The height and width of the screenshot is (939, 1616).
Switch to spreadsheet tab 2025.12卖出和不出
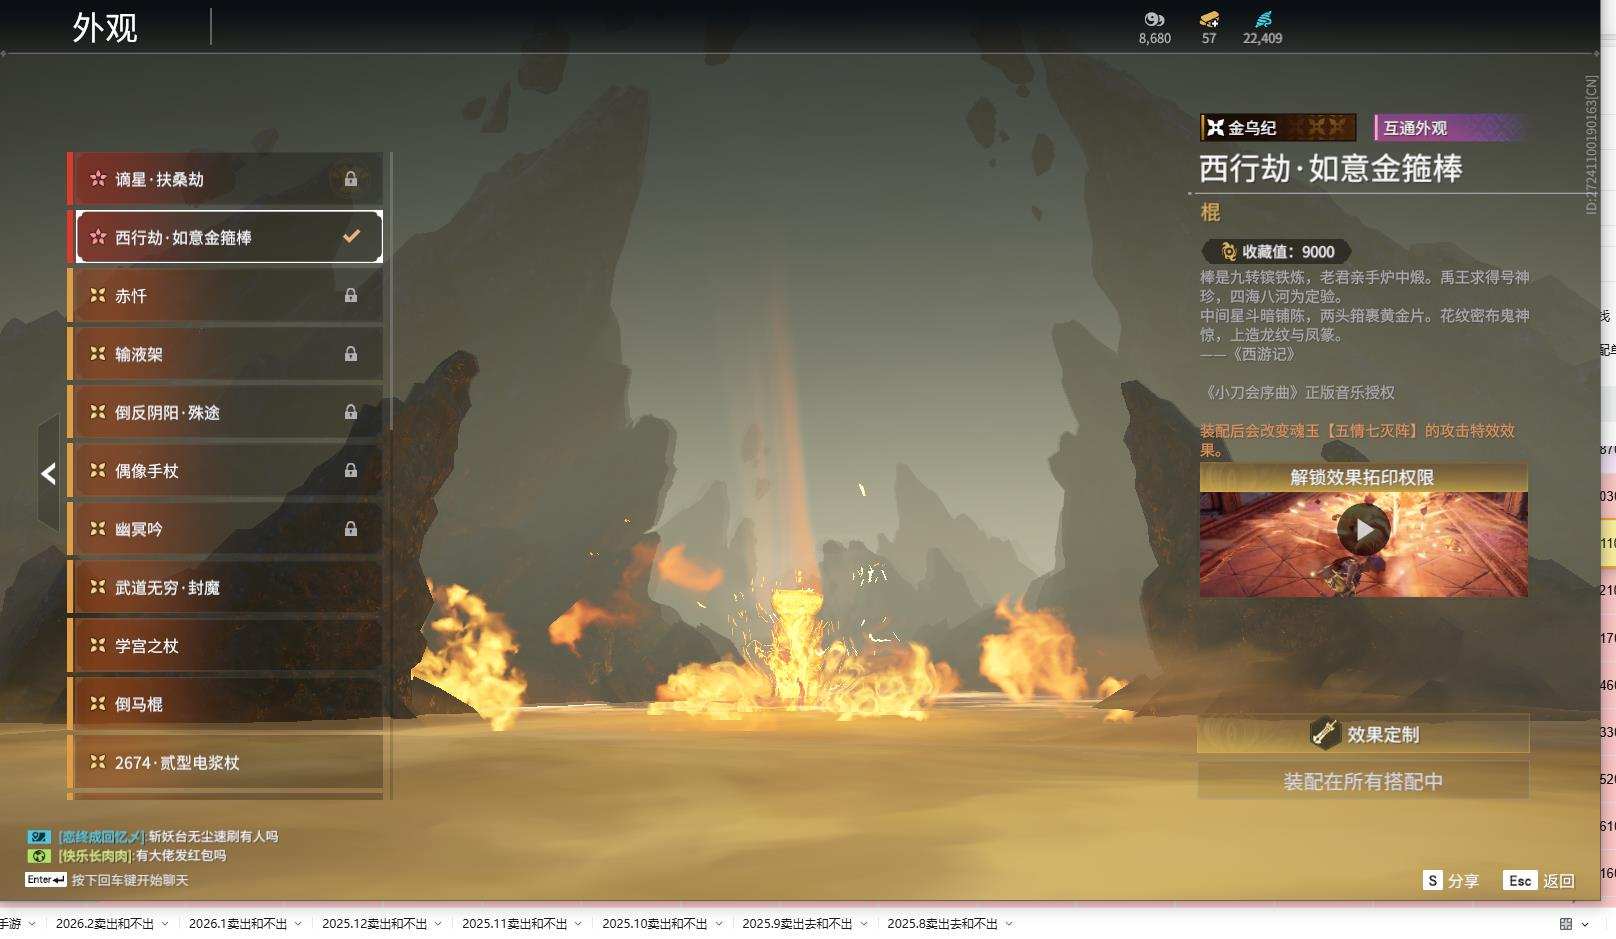pyautogui.click(x=374, y=924)
